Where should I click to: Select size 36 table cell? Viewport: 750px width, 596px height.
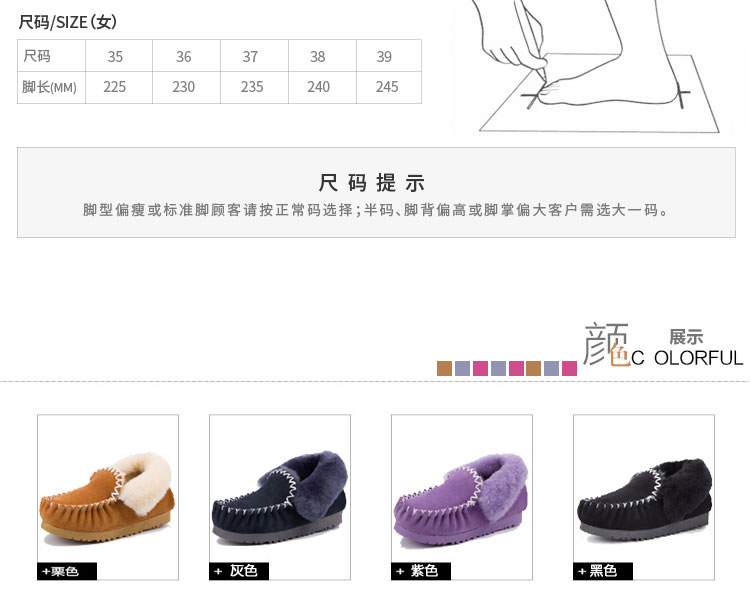click(x=186, y=56)
